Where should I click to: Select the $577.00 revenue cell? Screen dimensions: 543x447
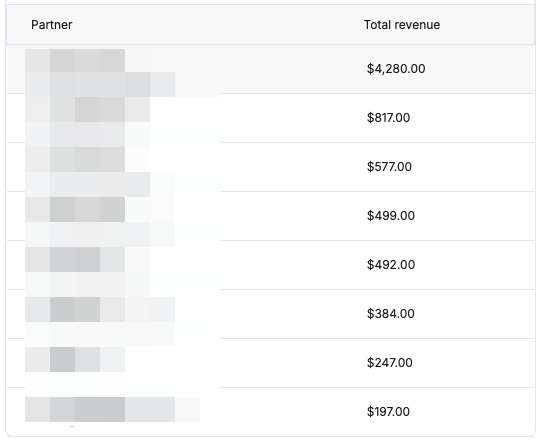[389, 167]
